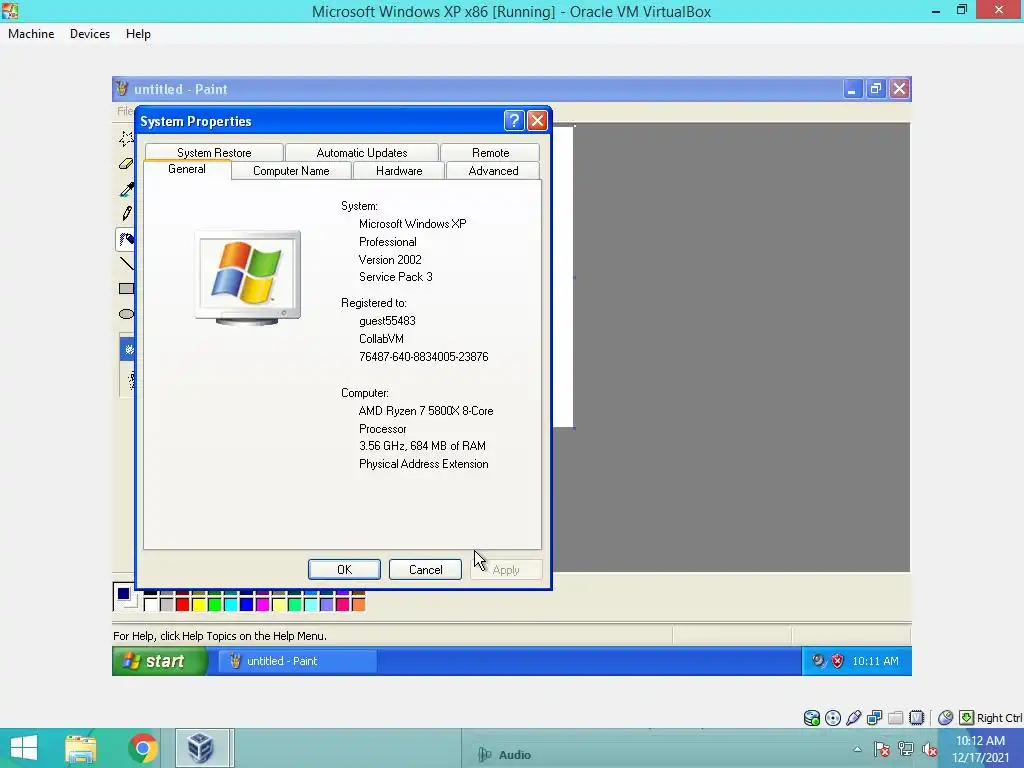Screen dimensions: 1024x768
Task: Show hidden host tray icons arrow
Action: [x=857, y=749]
